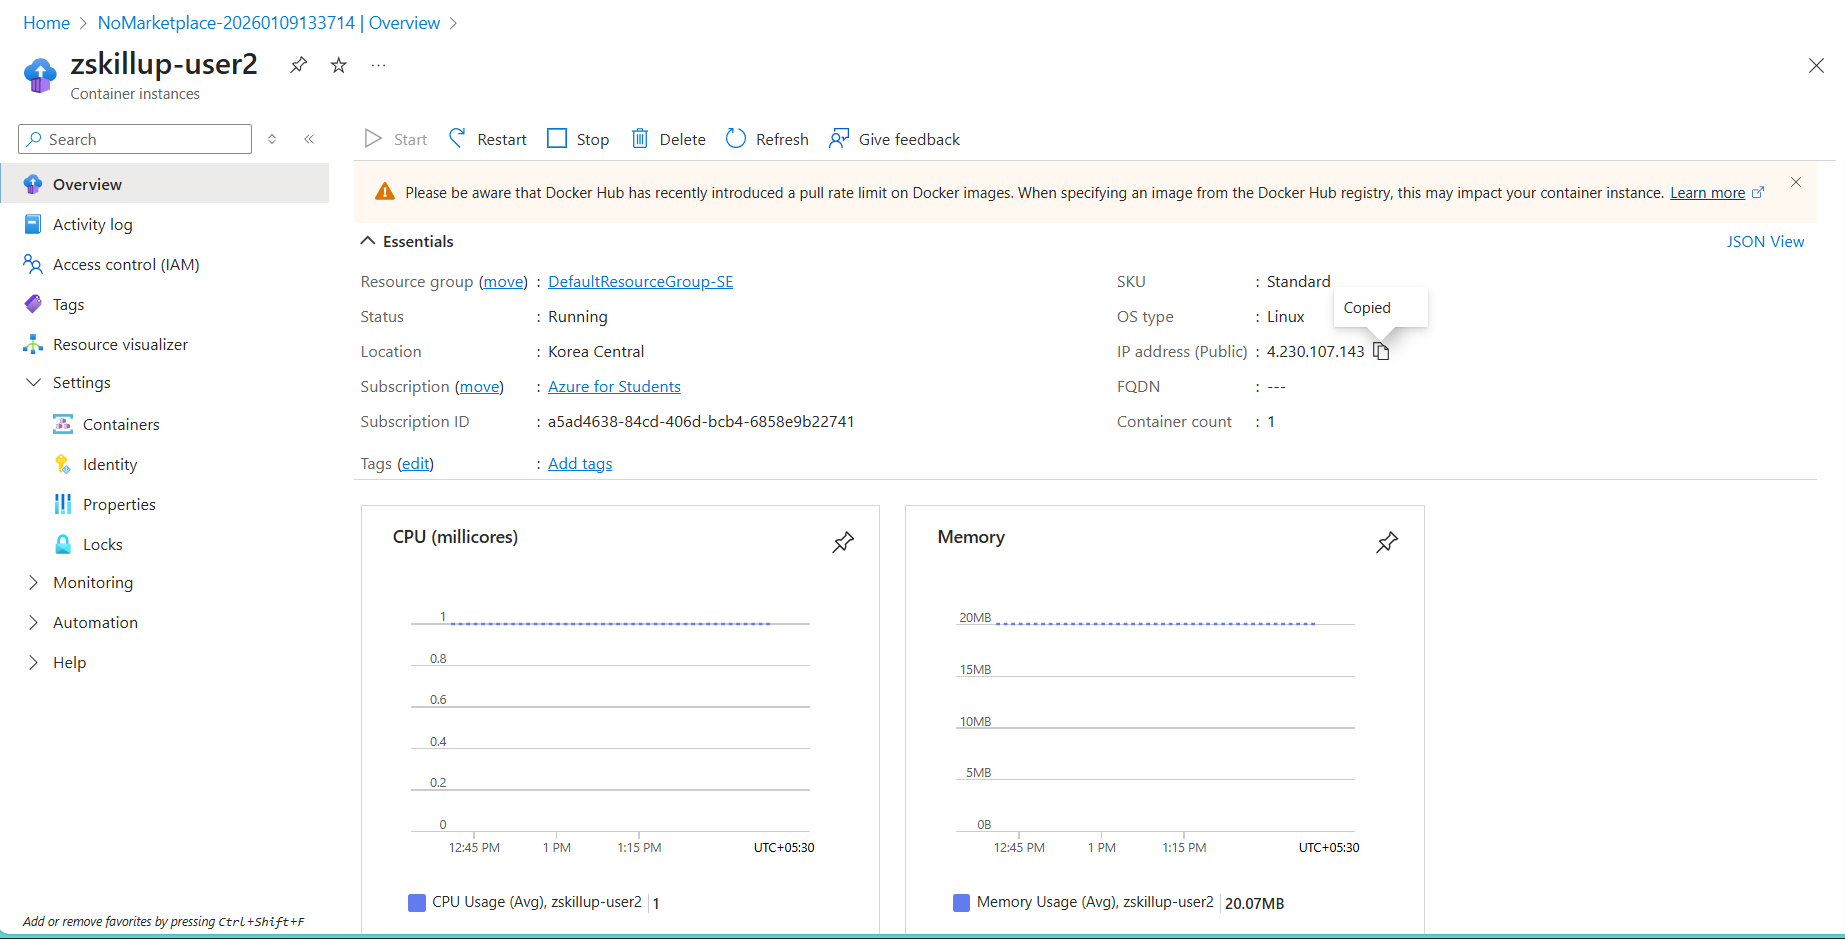This screenshot has width=1845, height=939.
Task: Open Access control (IAM) page
Action: point(126,264)
